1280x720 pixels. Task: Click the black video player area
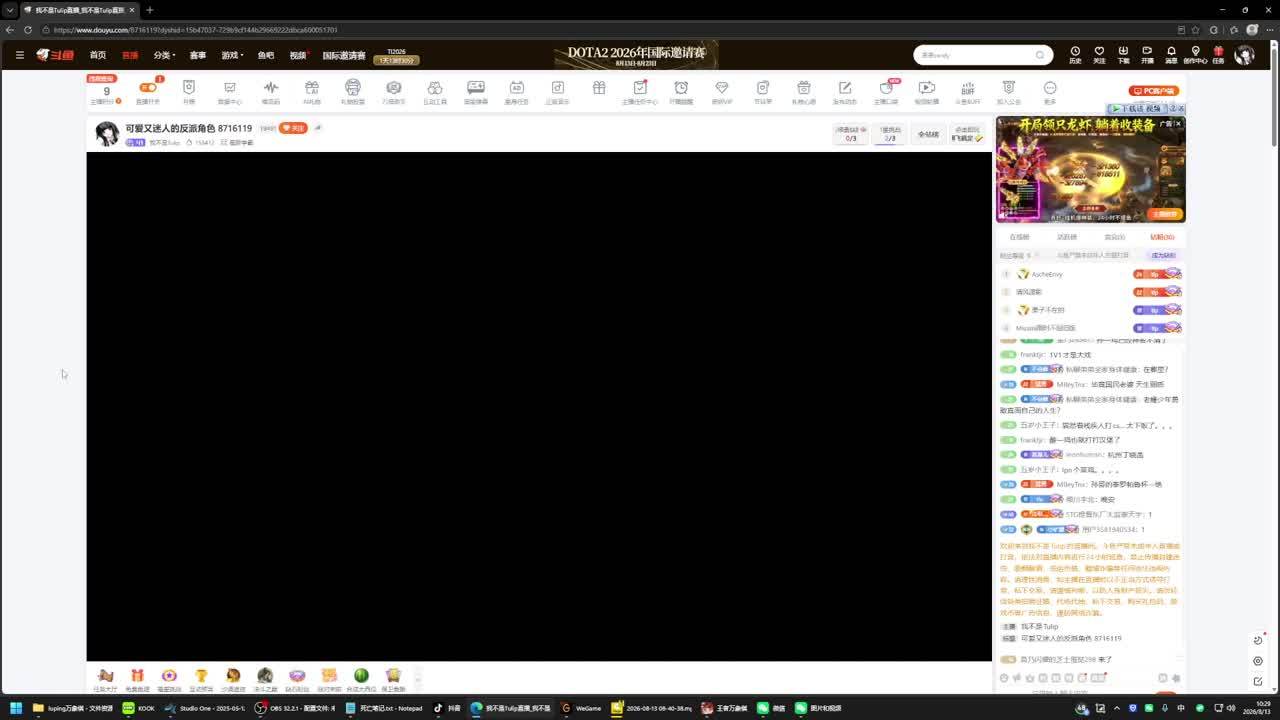pos(539,406)
